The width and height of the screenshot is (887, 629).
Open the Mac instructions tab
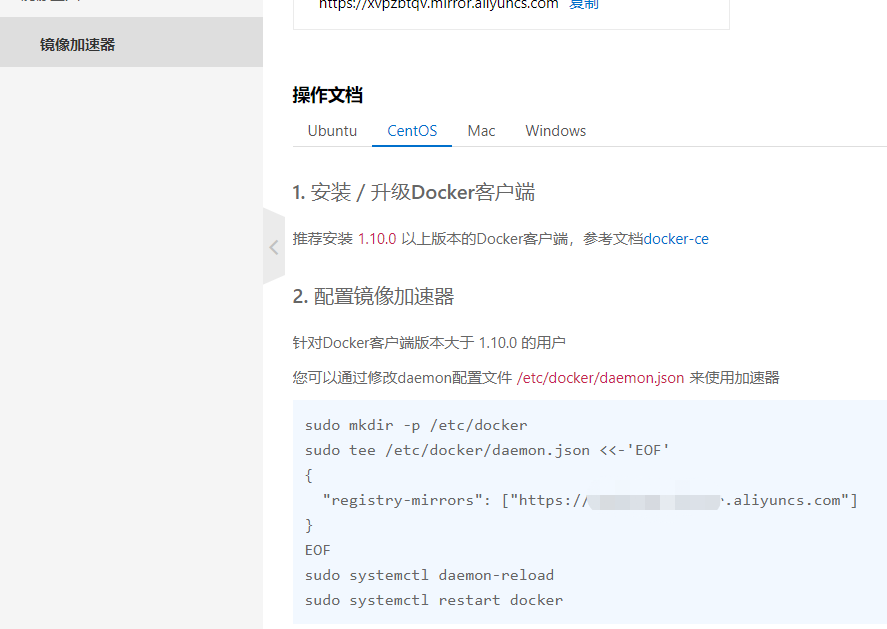481,131
